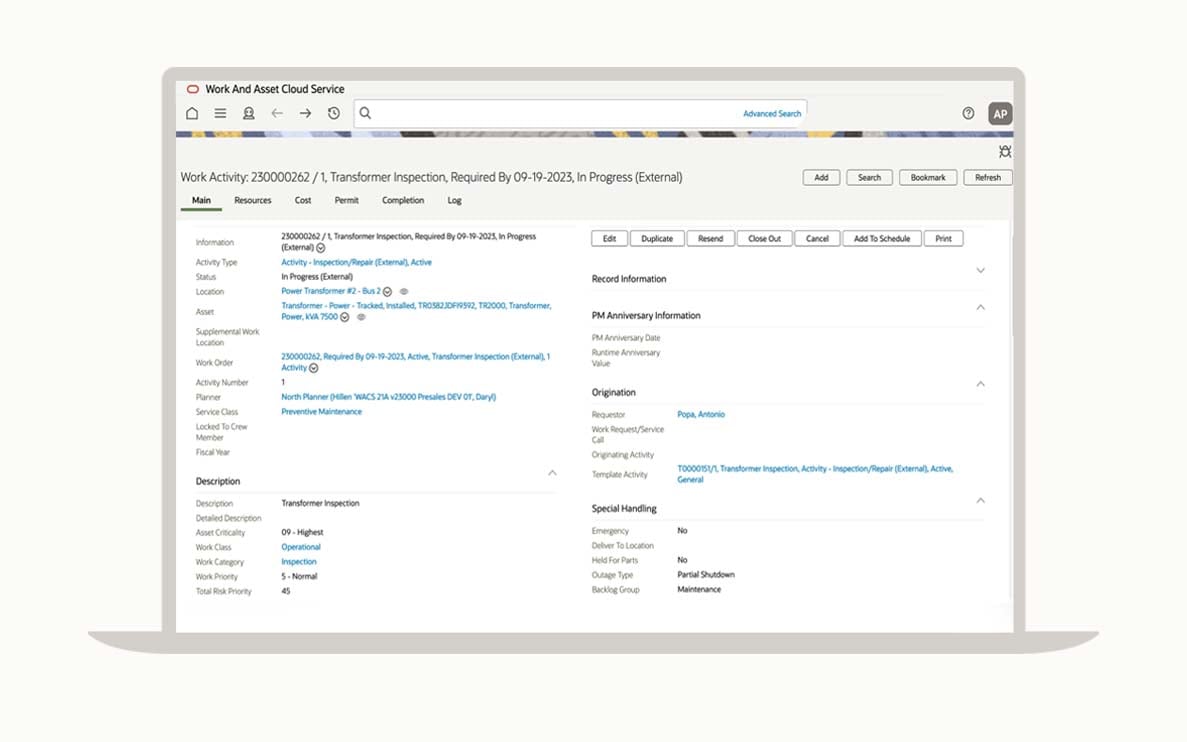Viewport: 1187px width, 742px height.
Task: Switch to the Resources tab
Action: tap(253, 200)
